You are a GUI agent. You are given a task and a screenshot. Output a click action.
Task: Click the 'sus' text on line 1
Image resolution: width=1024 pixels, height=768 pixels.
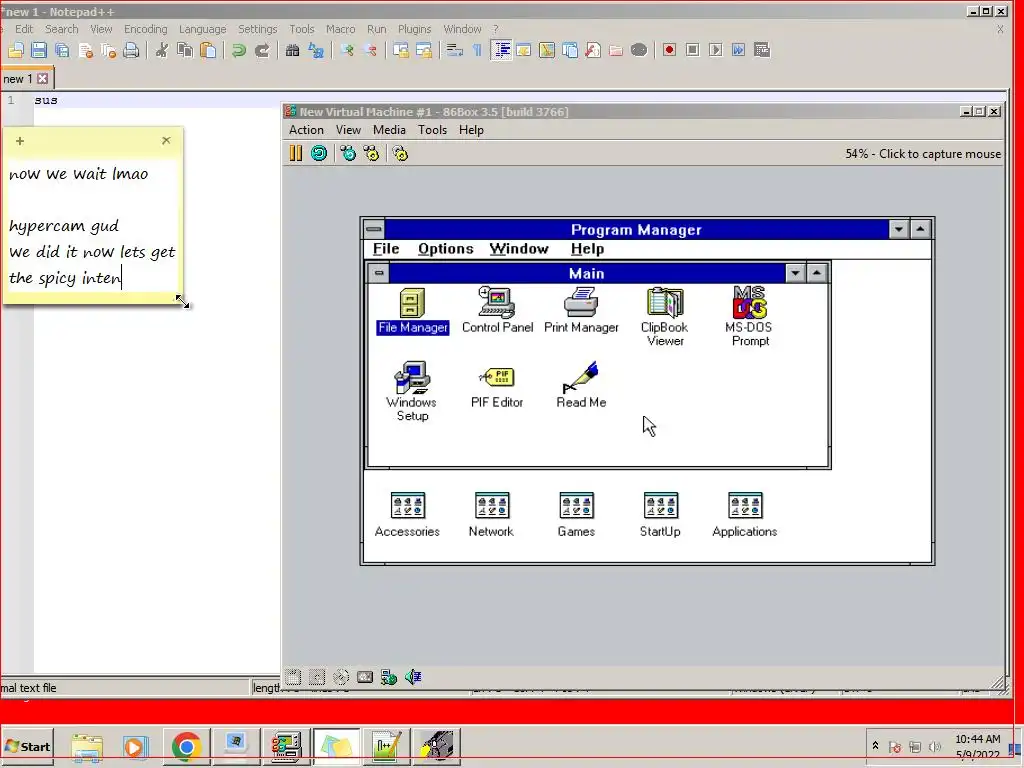coord(46,100)
